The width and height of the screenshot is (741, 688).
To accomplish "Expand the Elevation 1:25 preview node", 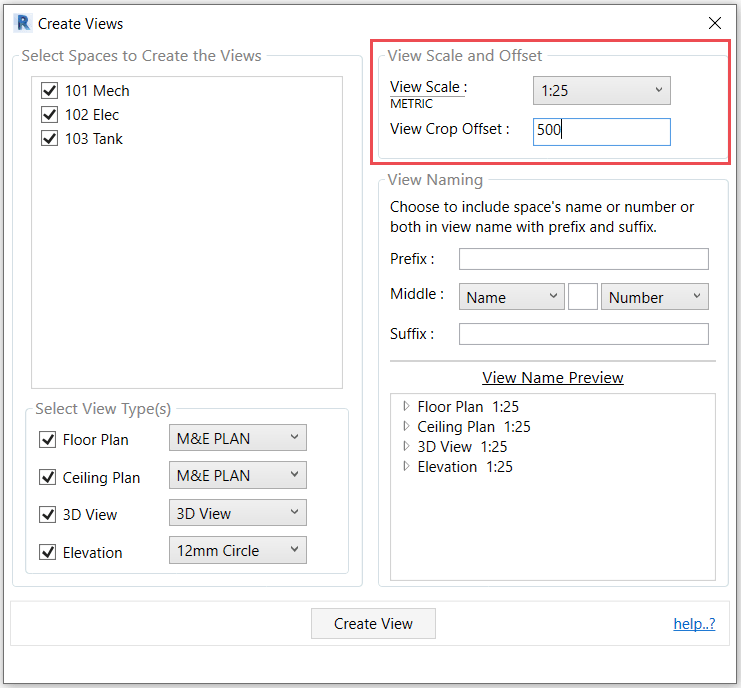I will tap(406, 467).
